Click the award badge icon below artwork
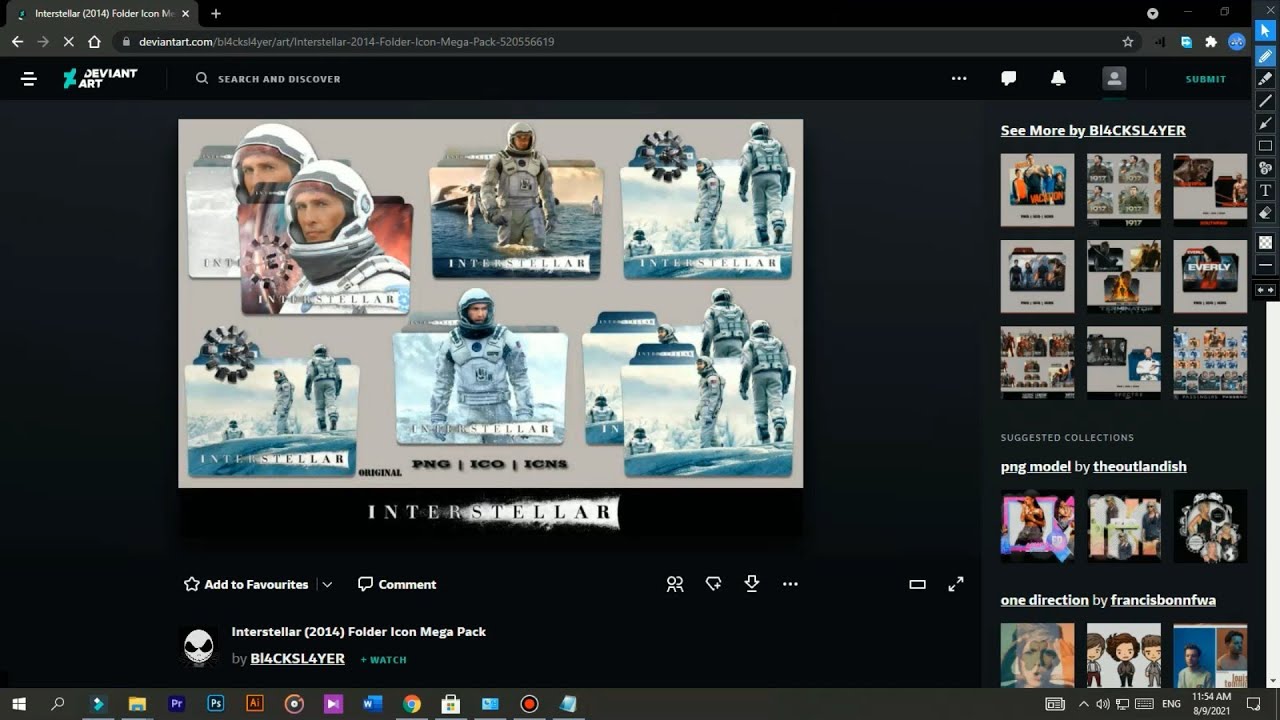 [x=713, y=584]
